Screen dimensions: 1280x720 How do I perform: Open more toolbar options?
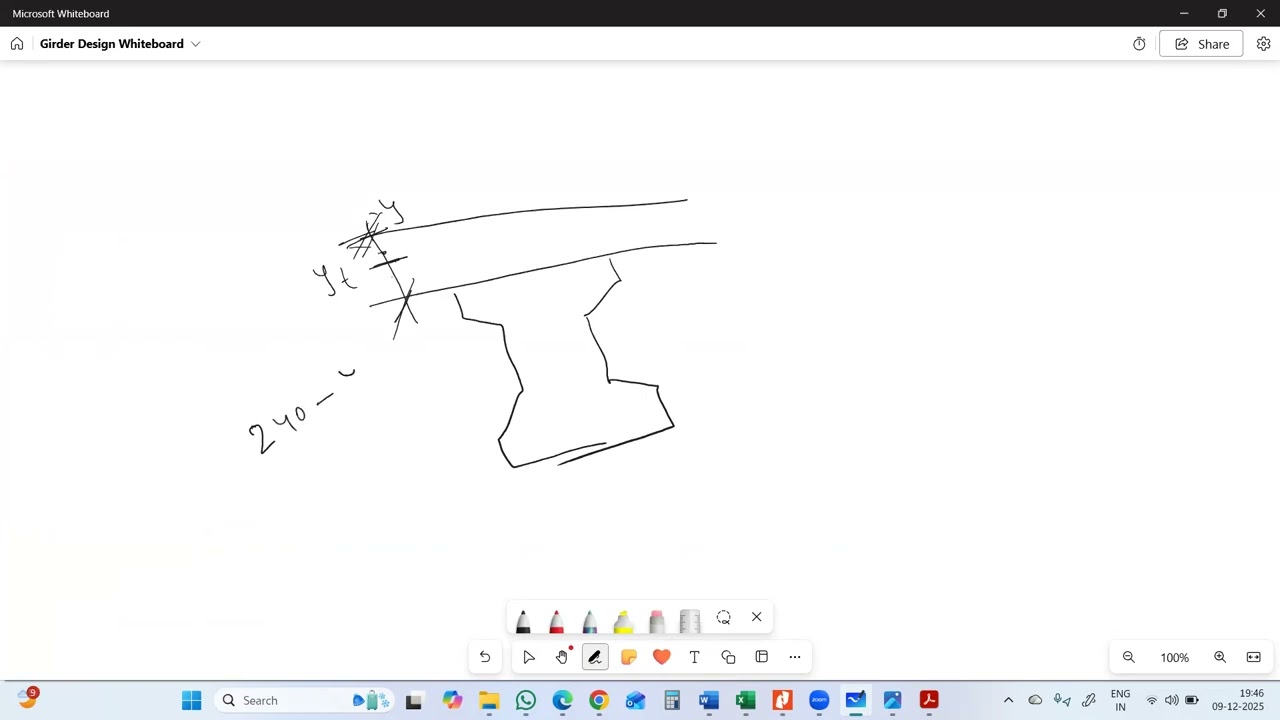(x=795, y=657)
